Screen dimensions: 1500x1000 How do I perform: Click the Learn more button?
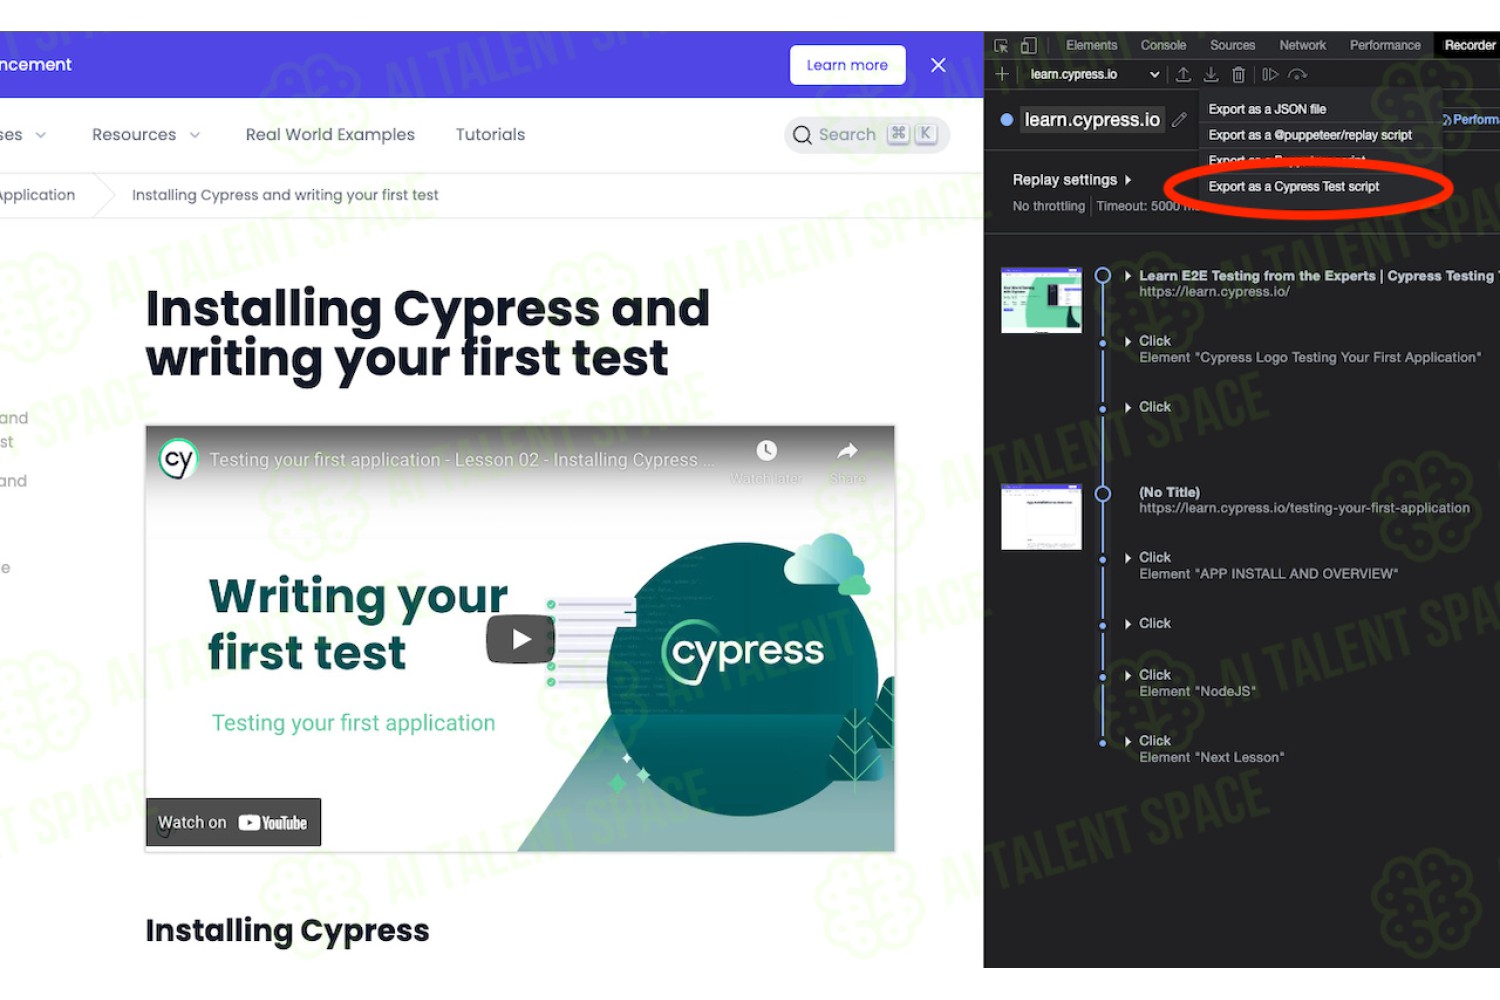click(847, 65)
